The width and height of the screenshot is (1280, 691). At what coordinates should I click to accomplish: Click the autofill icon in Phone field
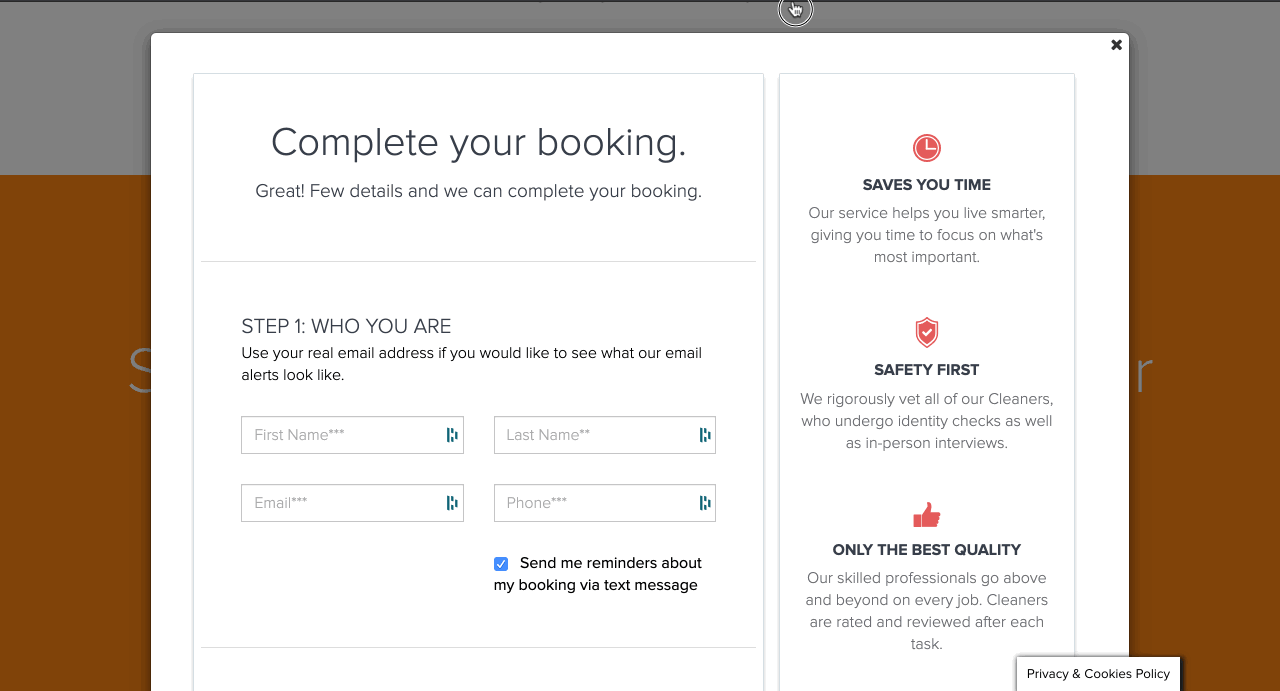705,503
